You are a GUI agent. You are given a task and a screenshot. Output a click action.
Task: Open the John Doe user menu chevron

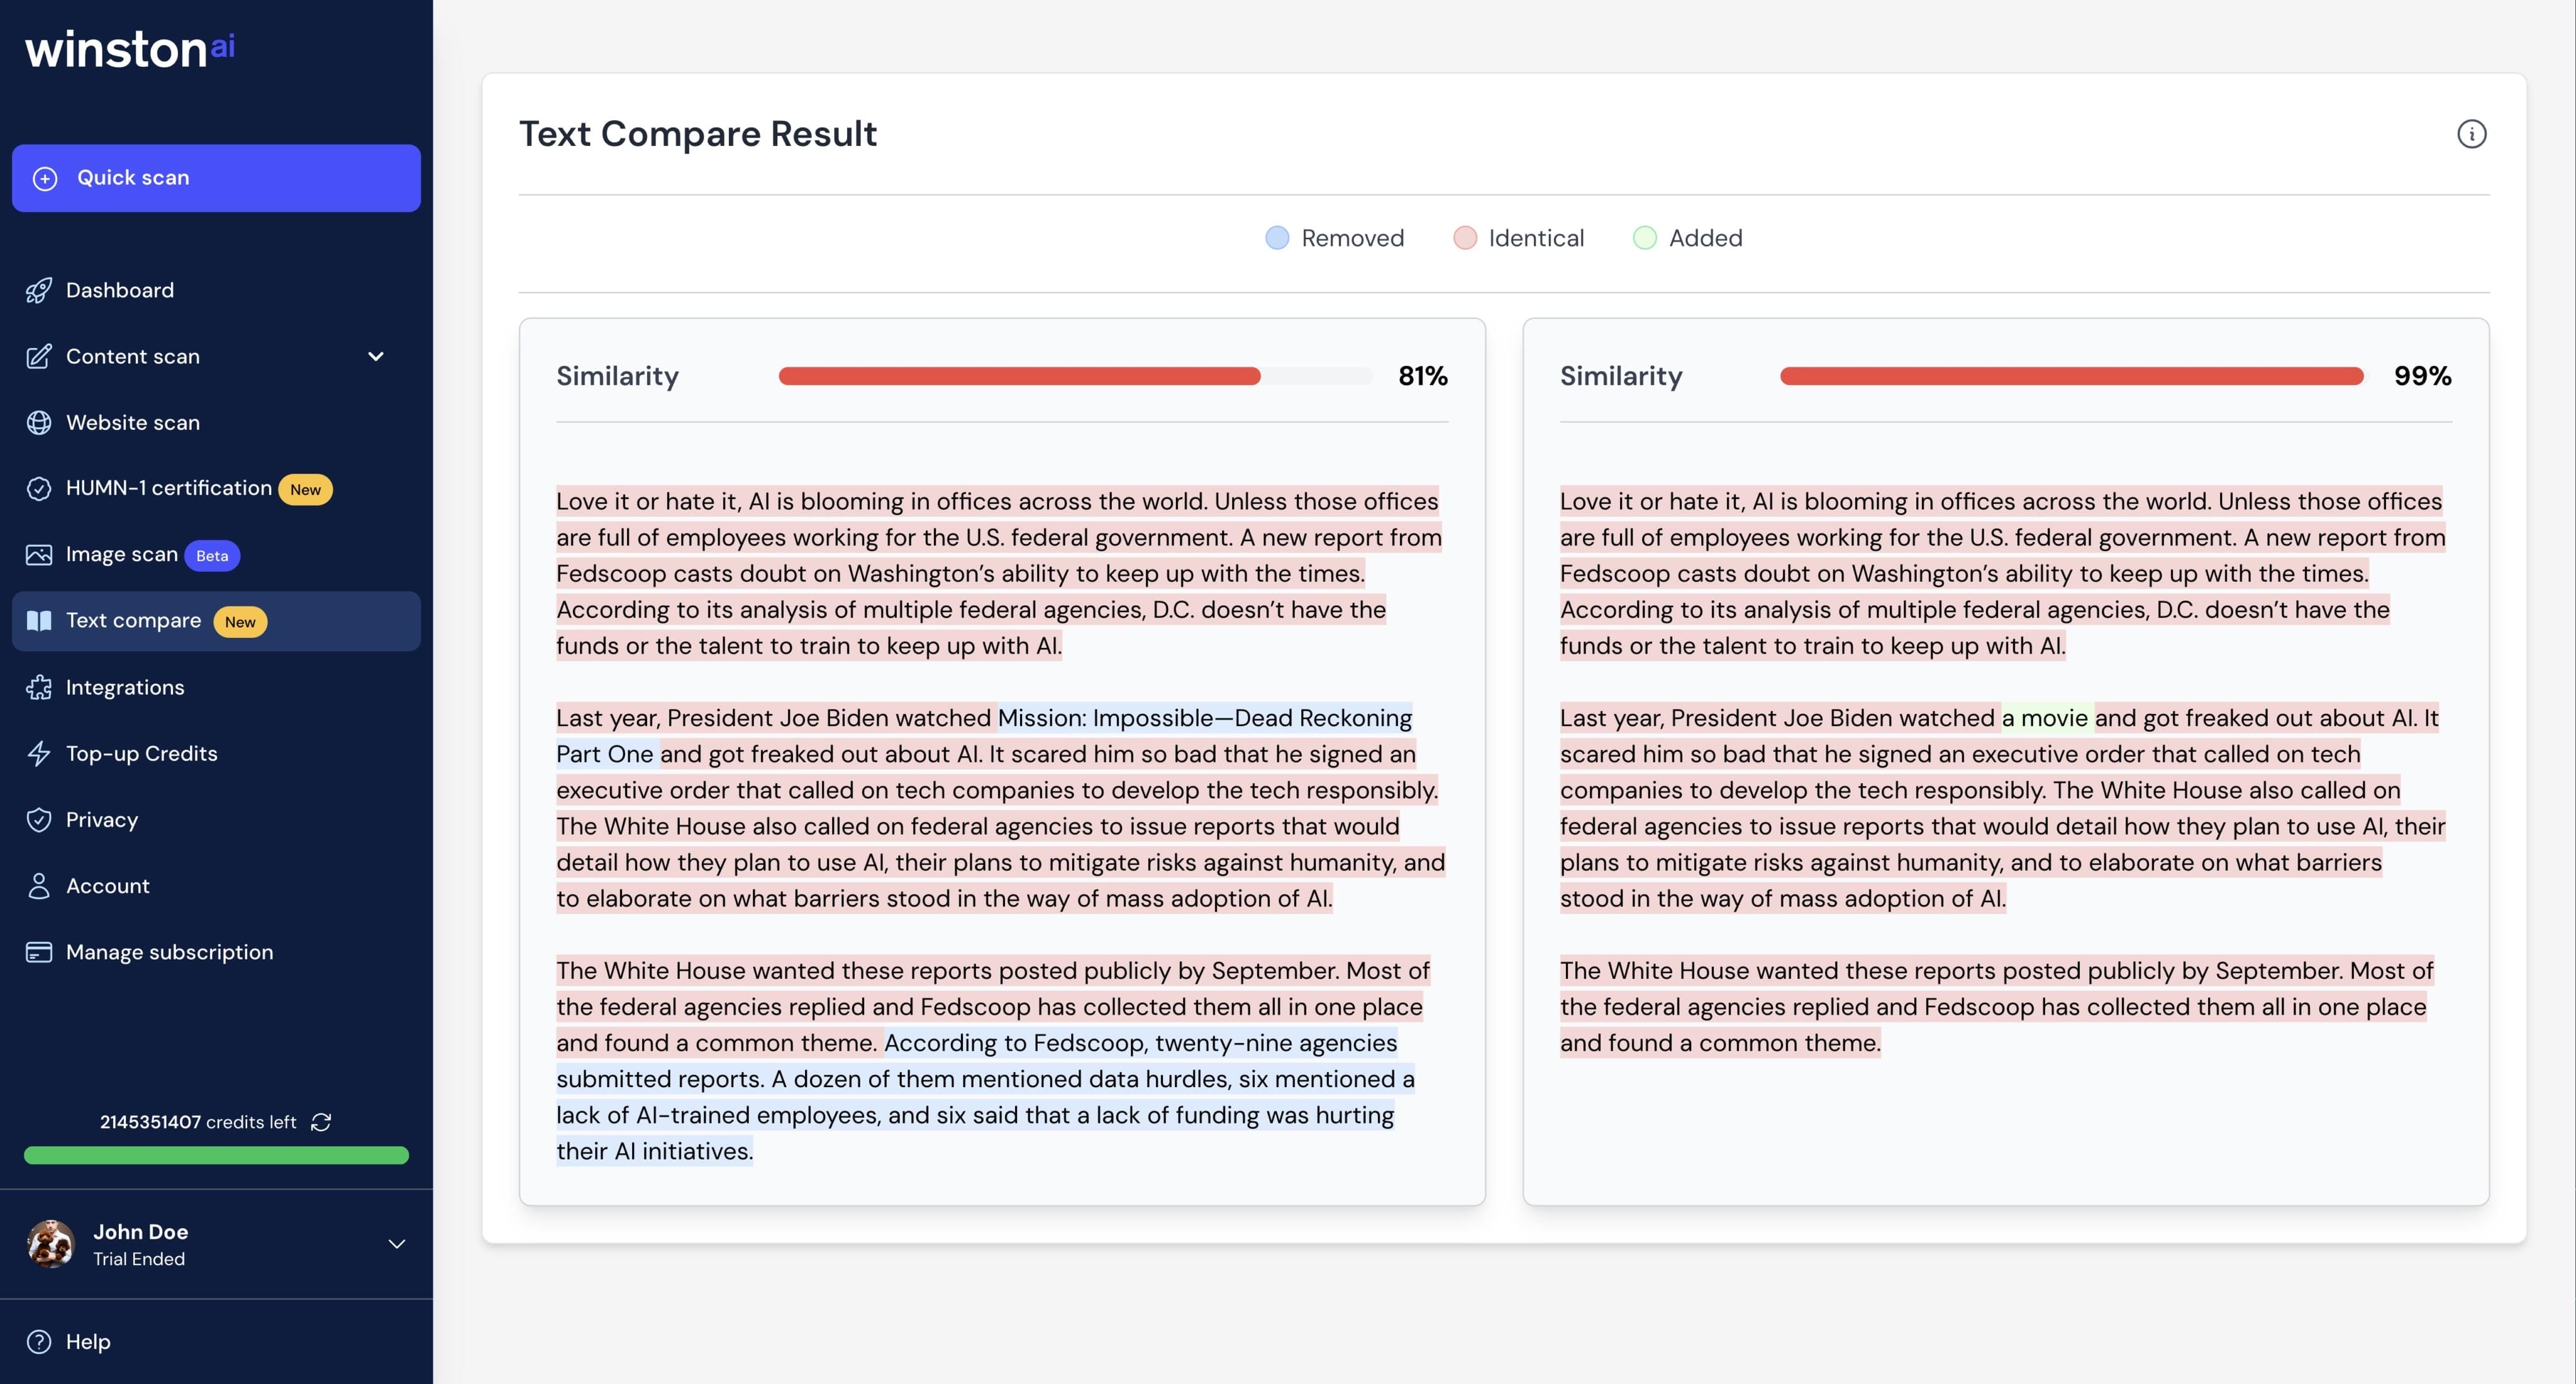[x=396, y=1244]
